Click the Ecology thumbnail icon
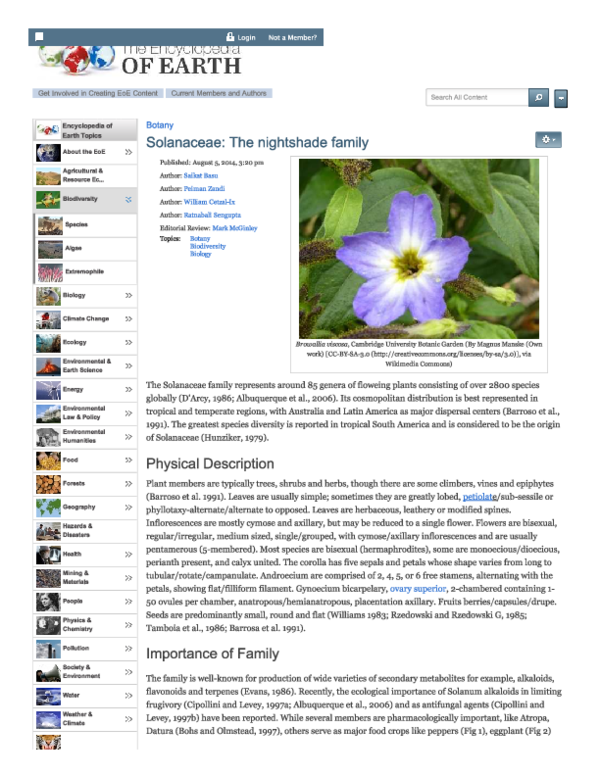The height and width of the screenshot is (776, 600). click(x=48, y=343)
